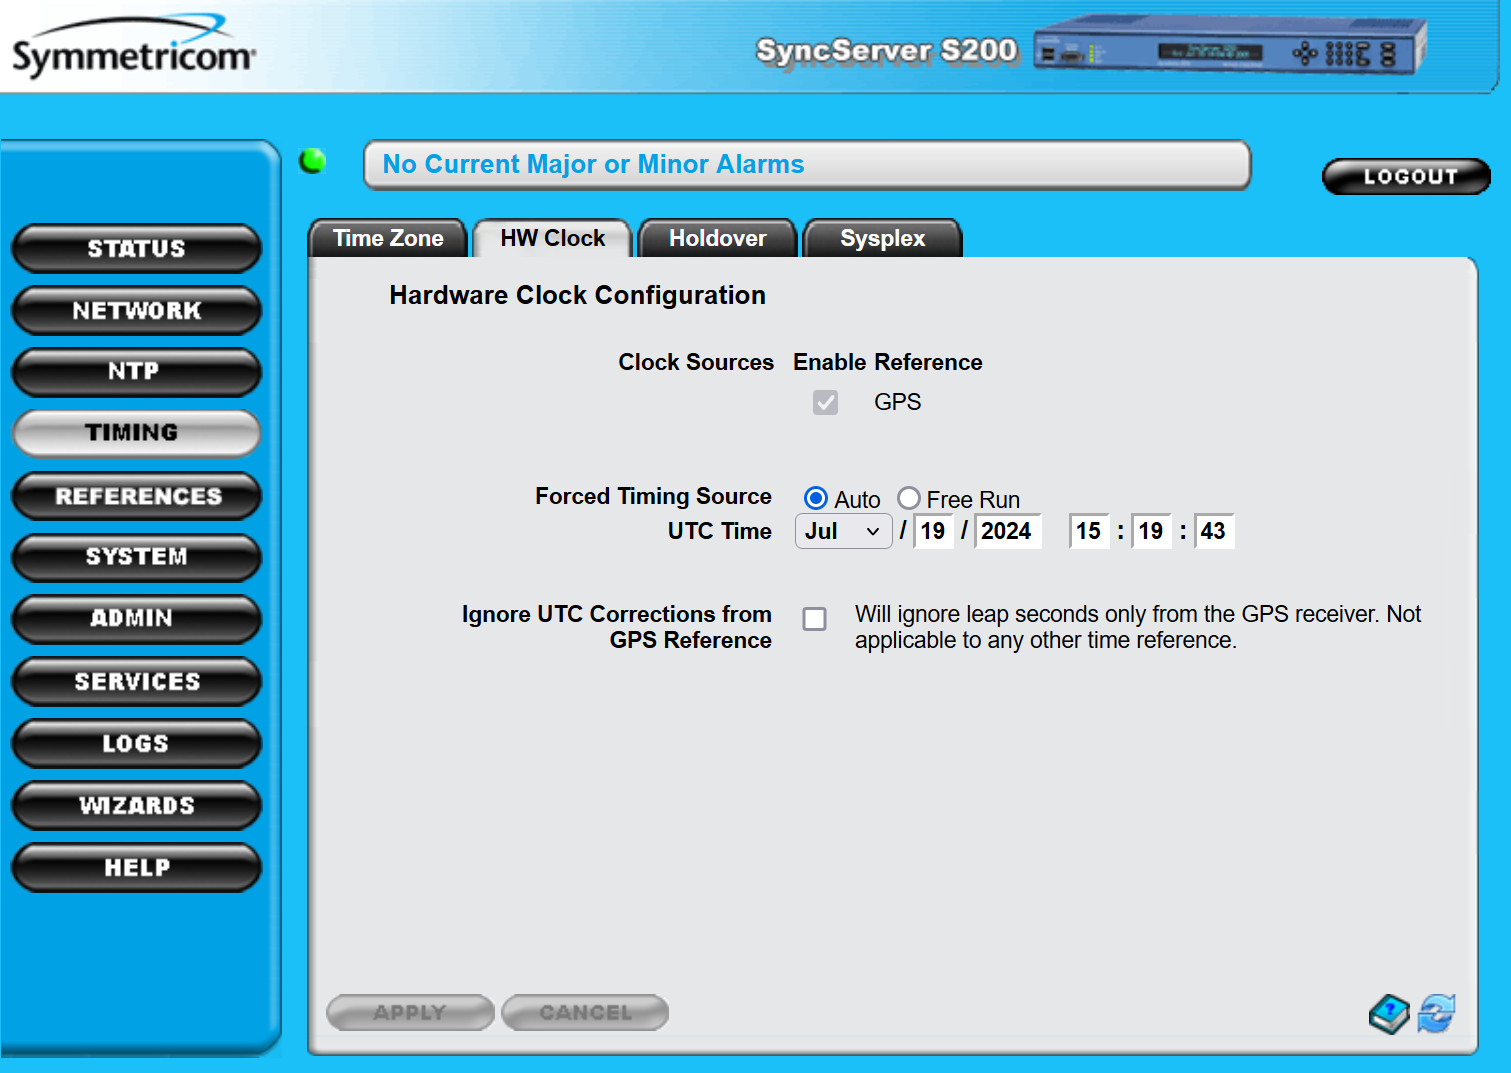
Task: Click the UTC hour field showing 15
Action: click(x=1089, y=531)
